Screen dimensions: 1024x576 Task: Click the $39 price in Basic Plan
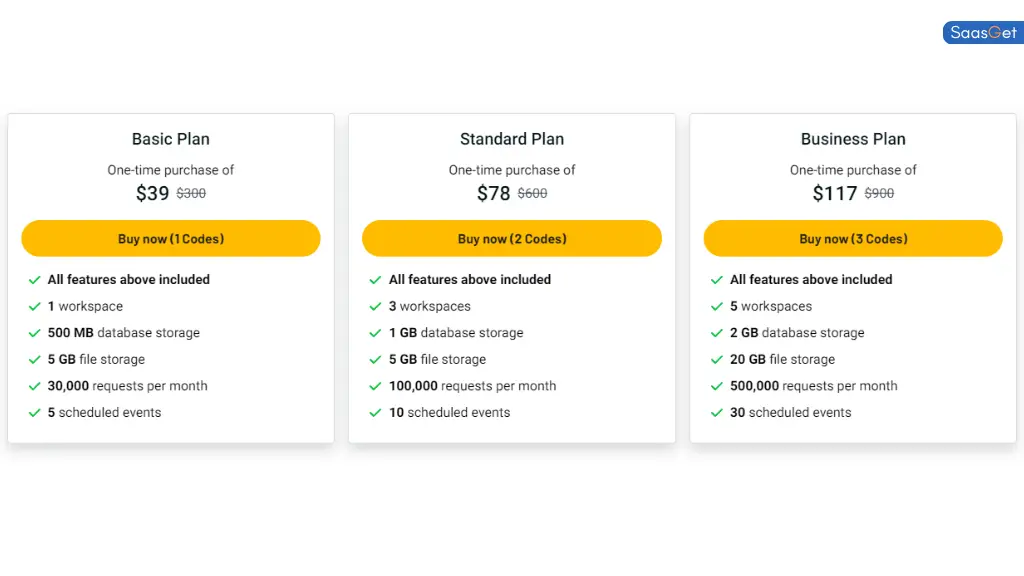150,193
